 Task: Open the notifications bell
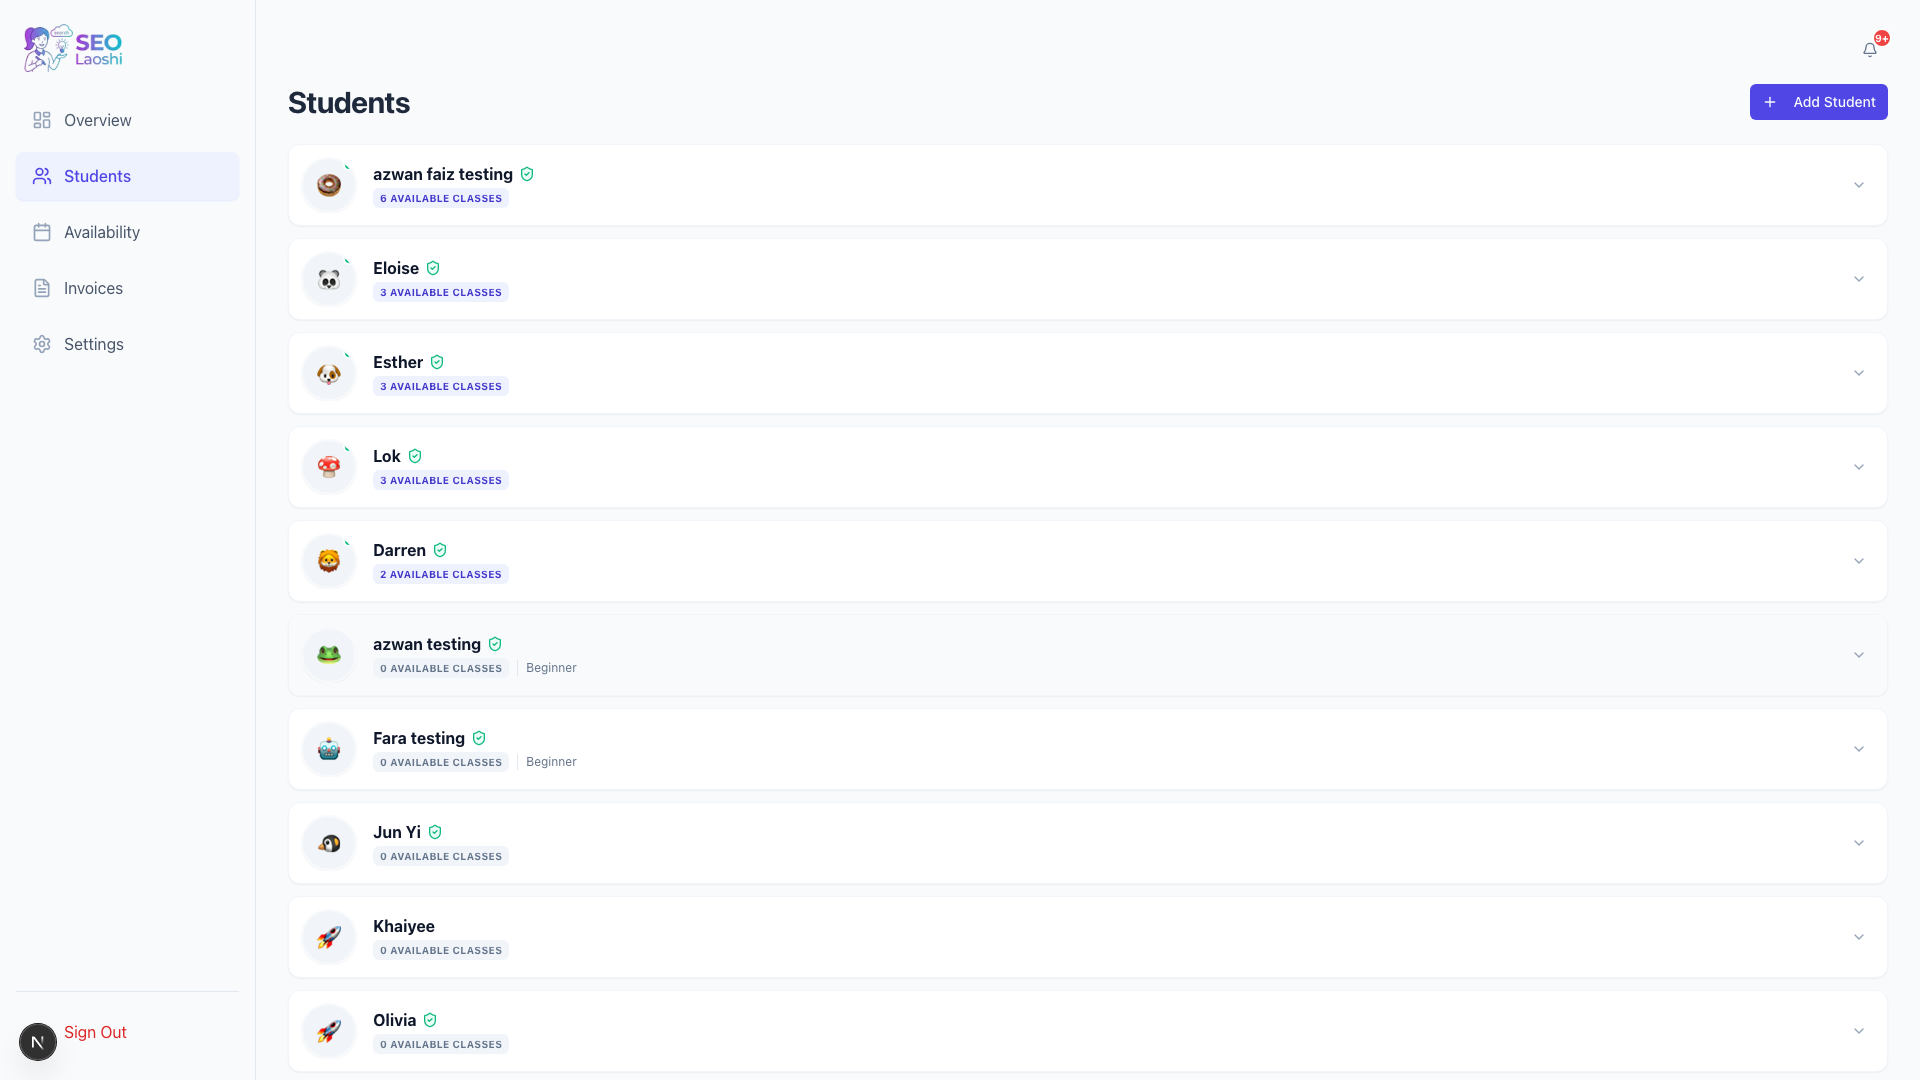1870,48
